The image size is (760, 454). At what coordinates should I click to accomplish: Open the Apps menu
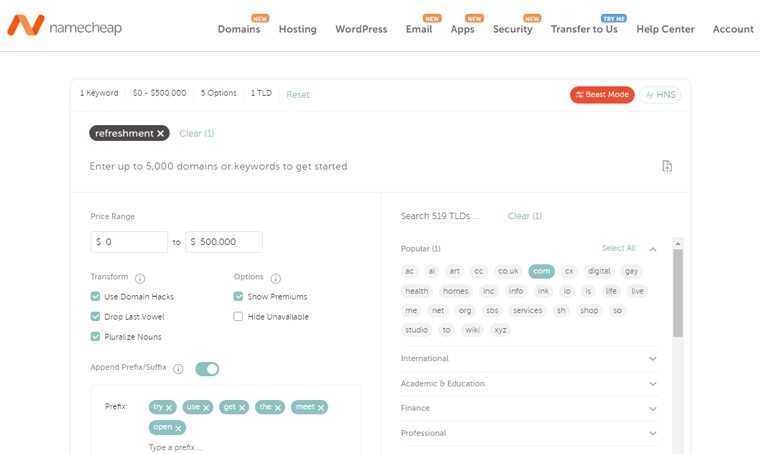[x=462, y=29]
